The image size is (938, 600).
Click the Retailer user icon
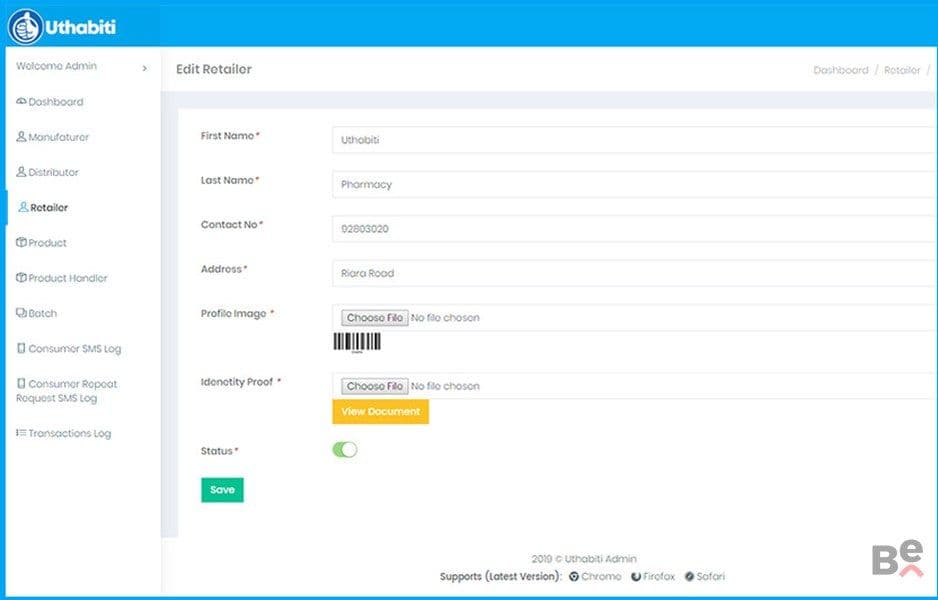pos(23,207)
